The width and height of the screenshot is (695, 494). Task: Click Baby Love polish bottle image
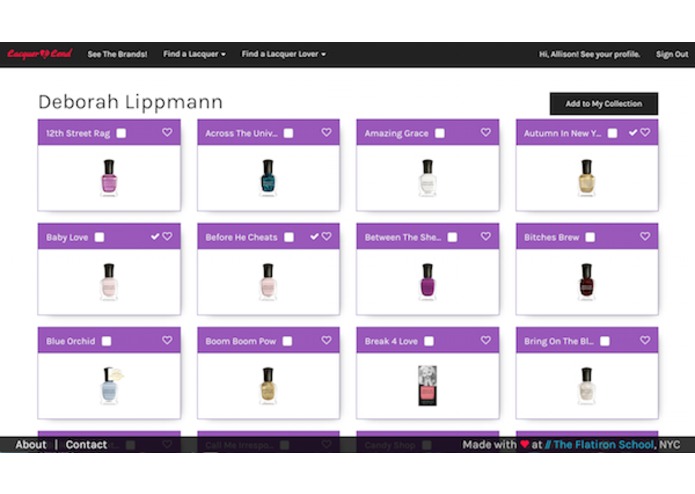click(109, 282)
